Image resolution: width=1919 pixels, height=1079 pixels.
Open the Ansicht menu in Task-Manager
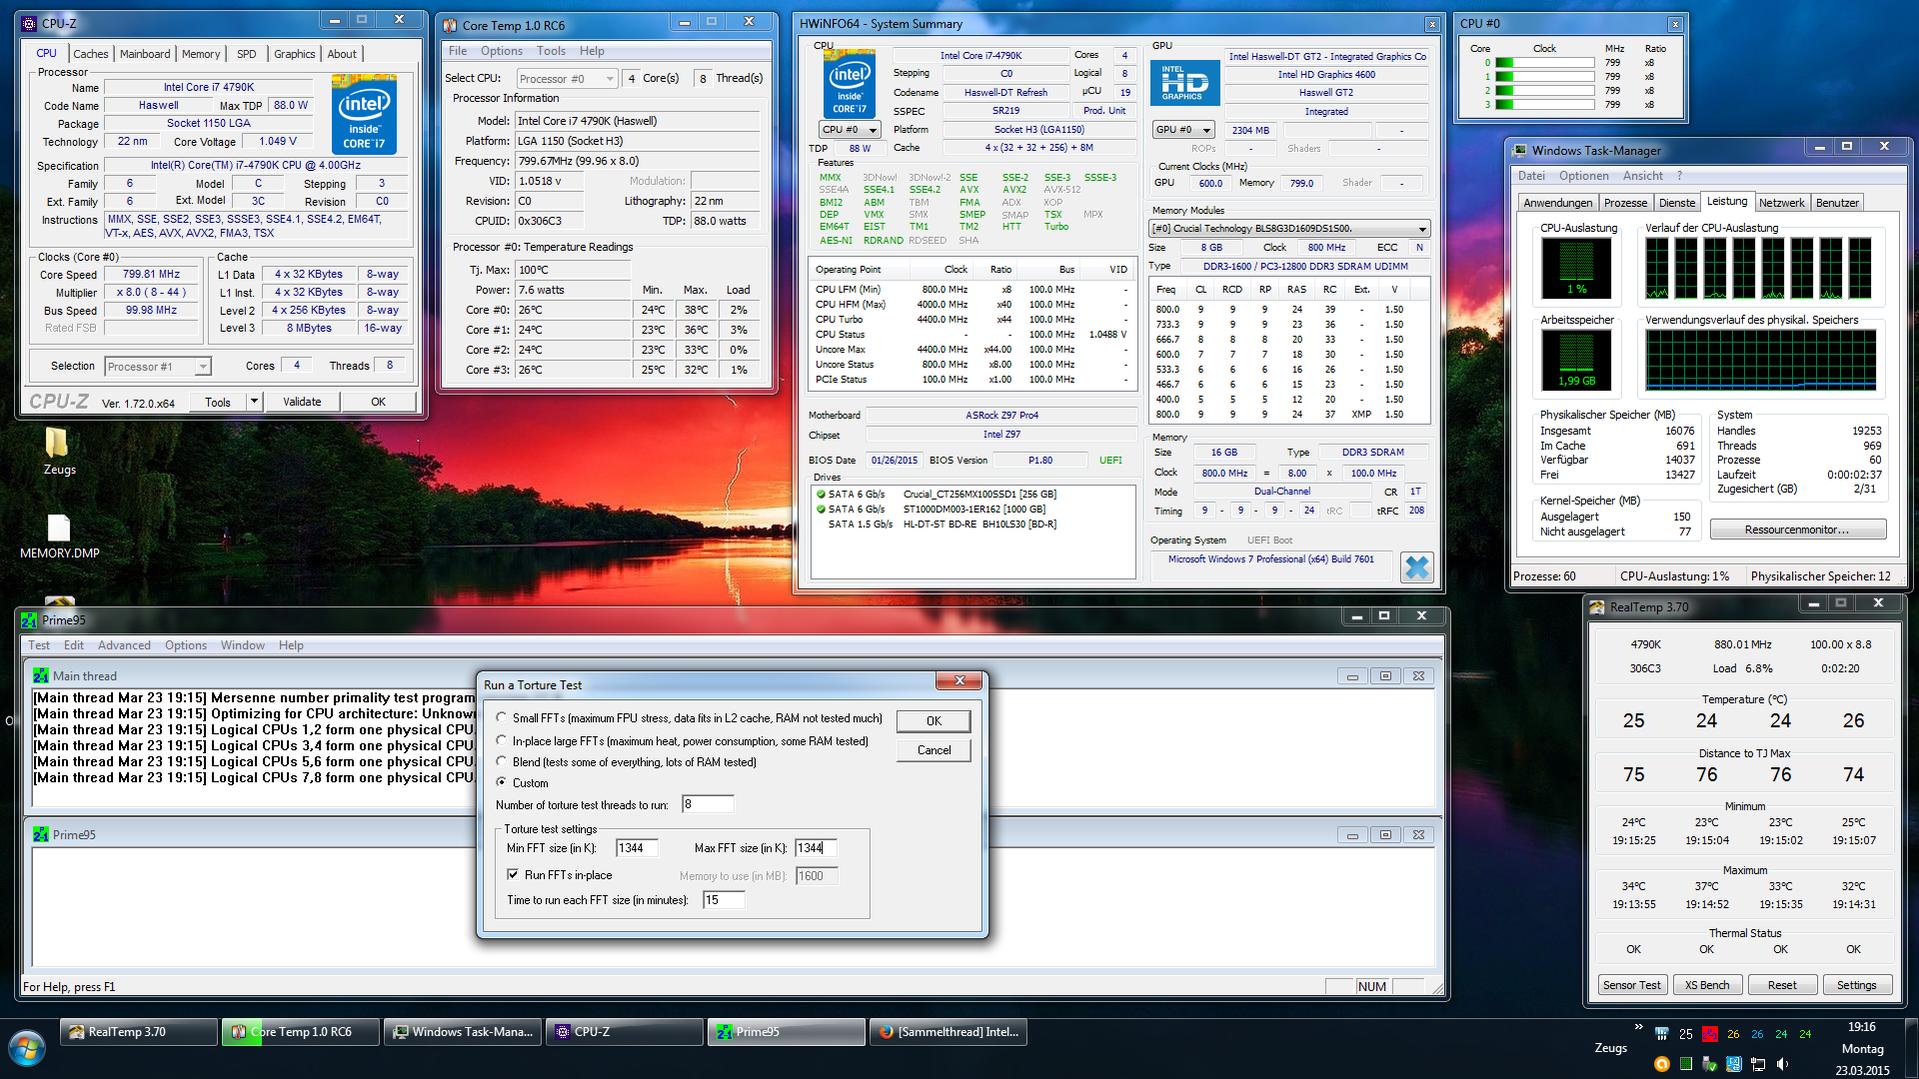click(1643, 176)
